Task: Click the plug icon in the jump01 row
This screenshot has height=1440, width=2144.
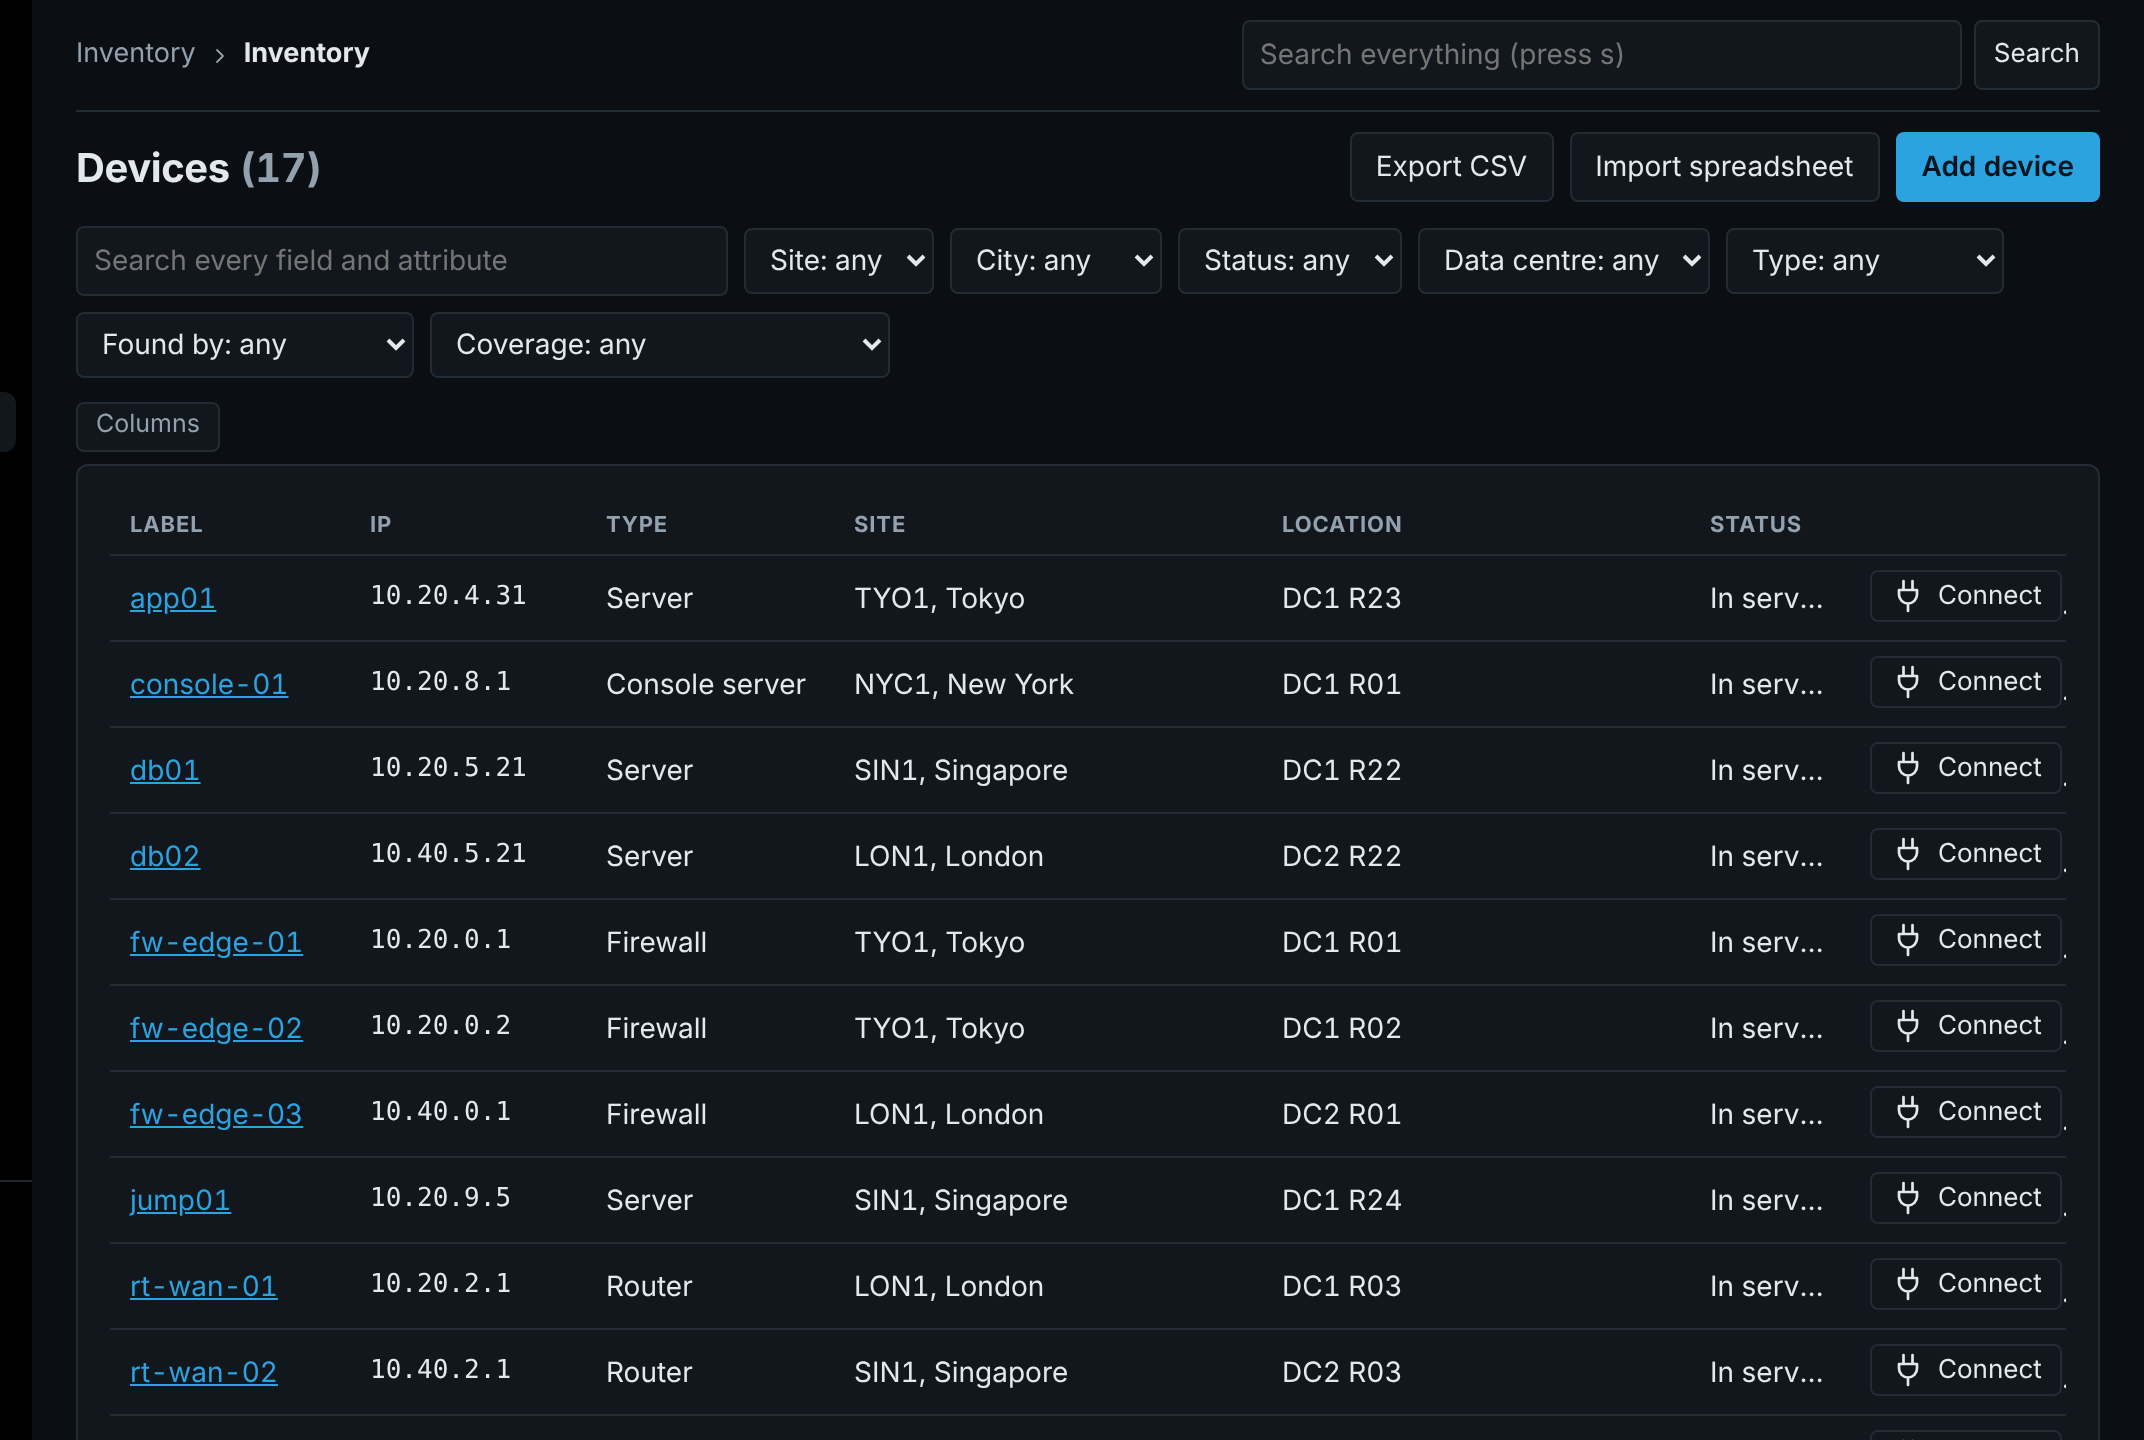Action: coord(1907,1198)
